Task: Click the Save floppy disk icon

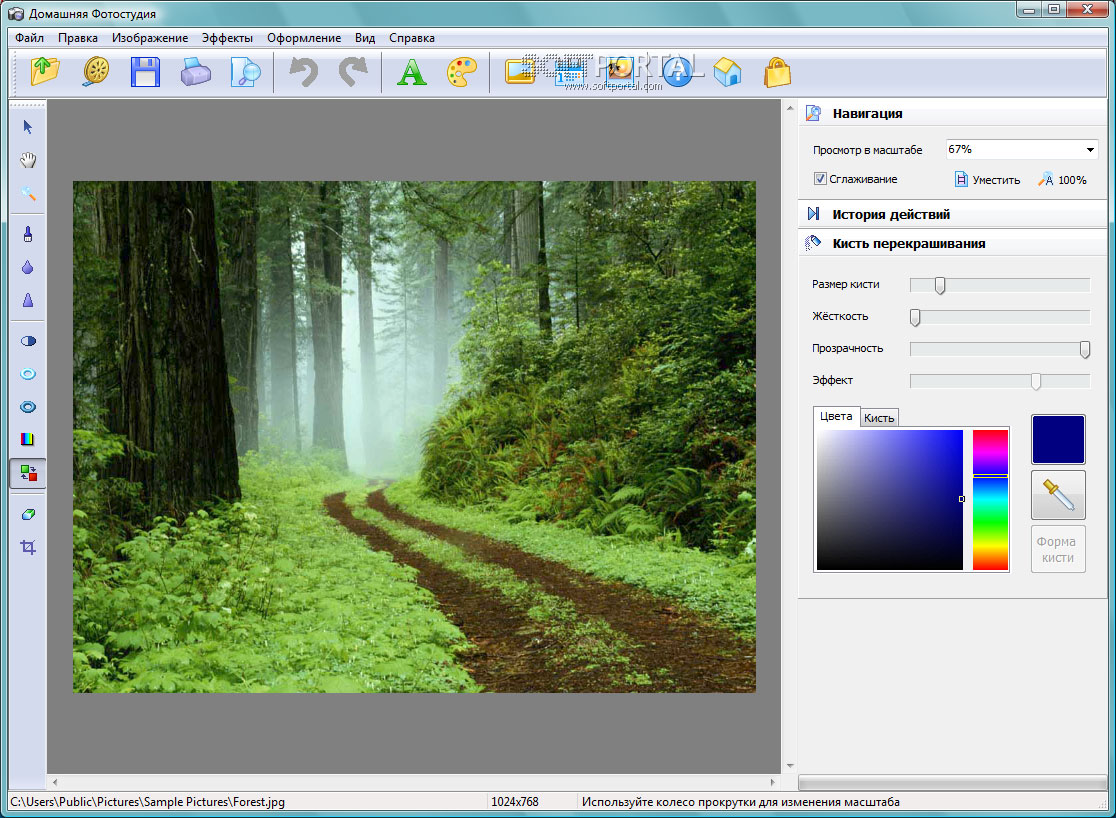Action: click(146, 72)
